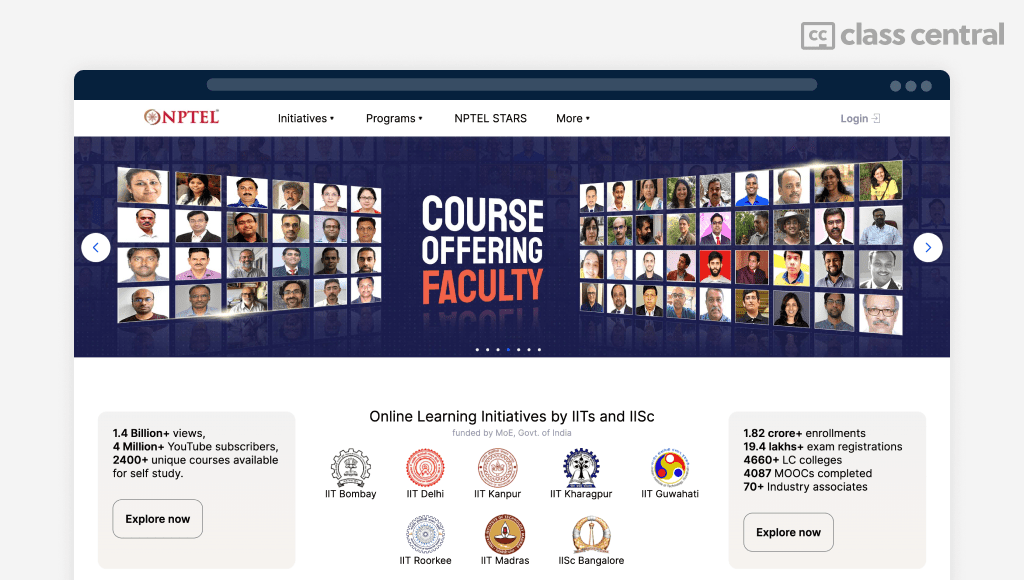Image resolution: width=1024 pixels, height=580 pixels.
Task: Open the NPTEL STARS menu item
Action: (x=490, y=118)
